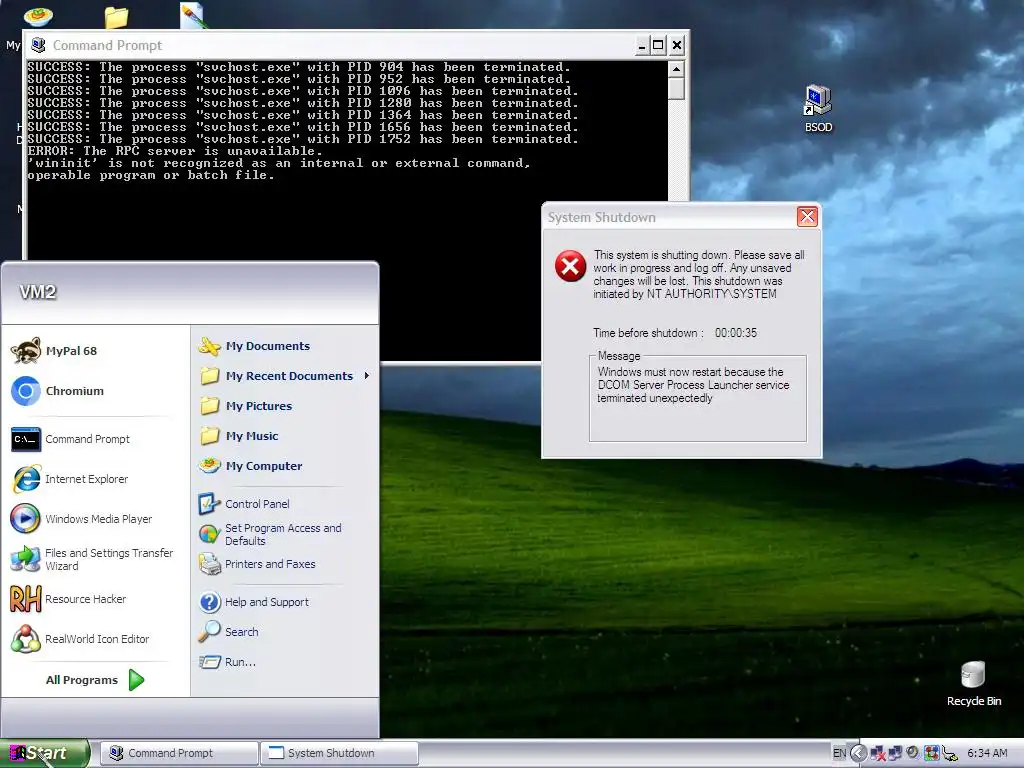The width and height of the screenshot is (1024, 768).
Task: Select the Recycle Bin desktop icon
Action: click(x=973, y=684)
